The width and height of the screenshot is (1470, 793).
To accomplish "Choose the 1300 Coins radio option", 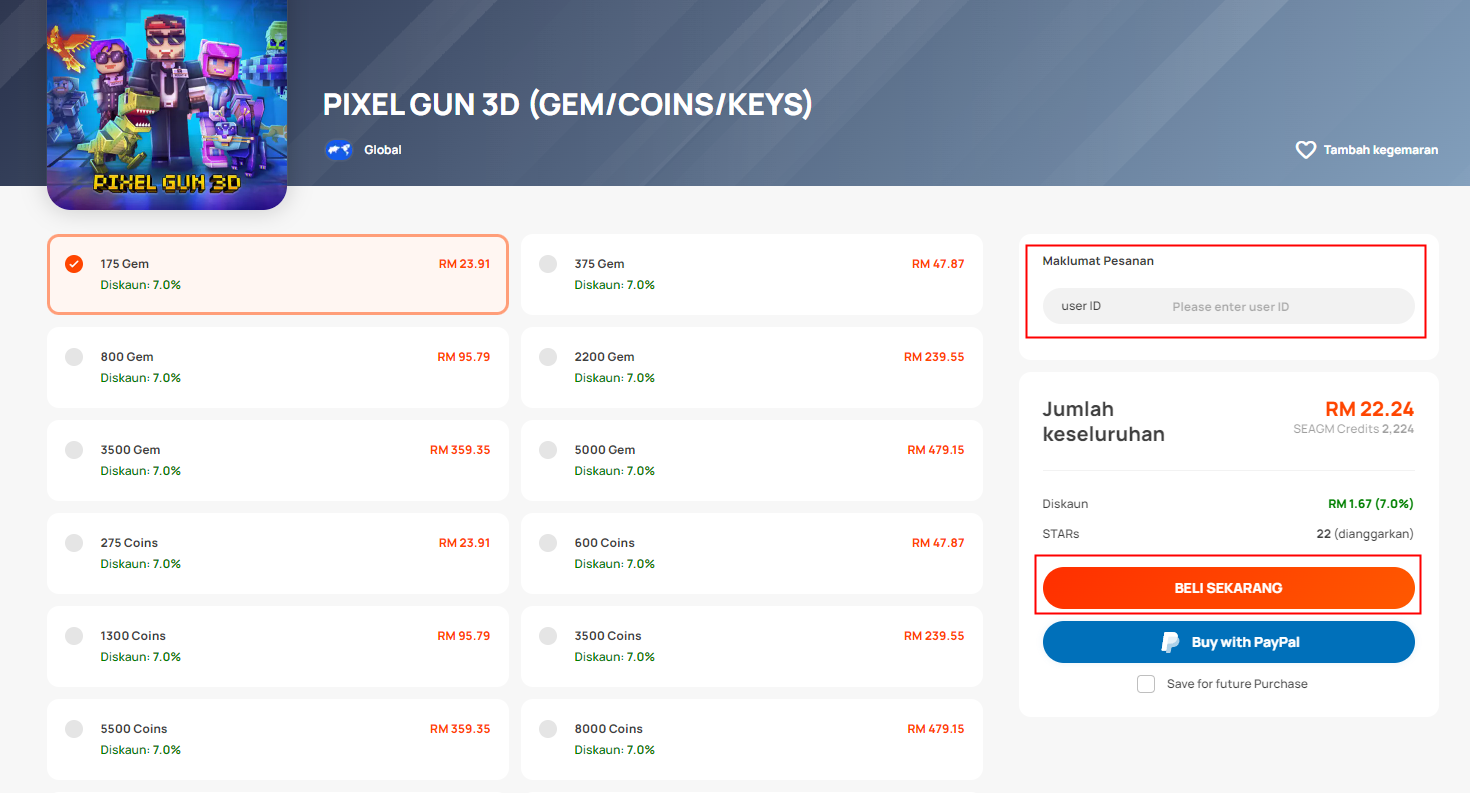I will [74, 636].
